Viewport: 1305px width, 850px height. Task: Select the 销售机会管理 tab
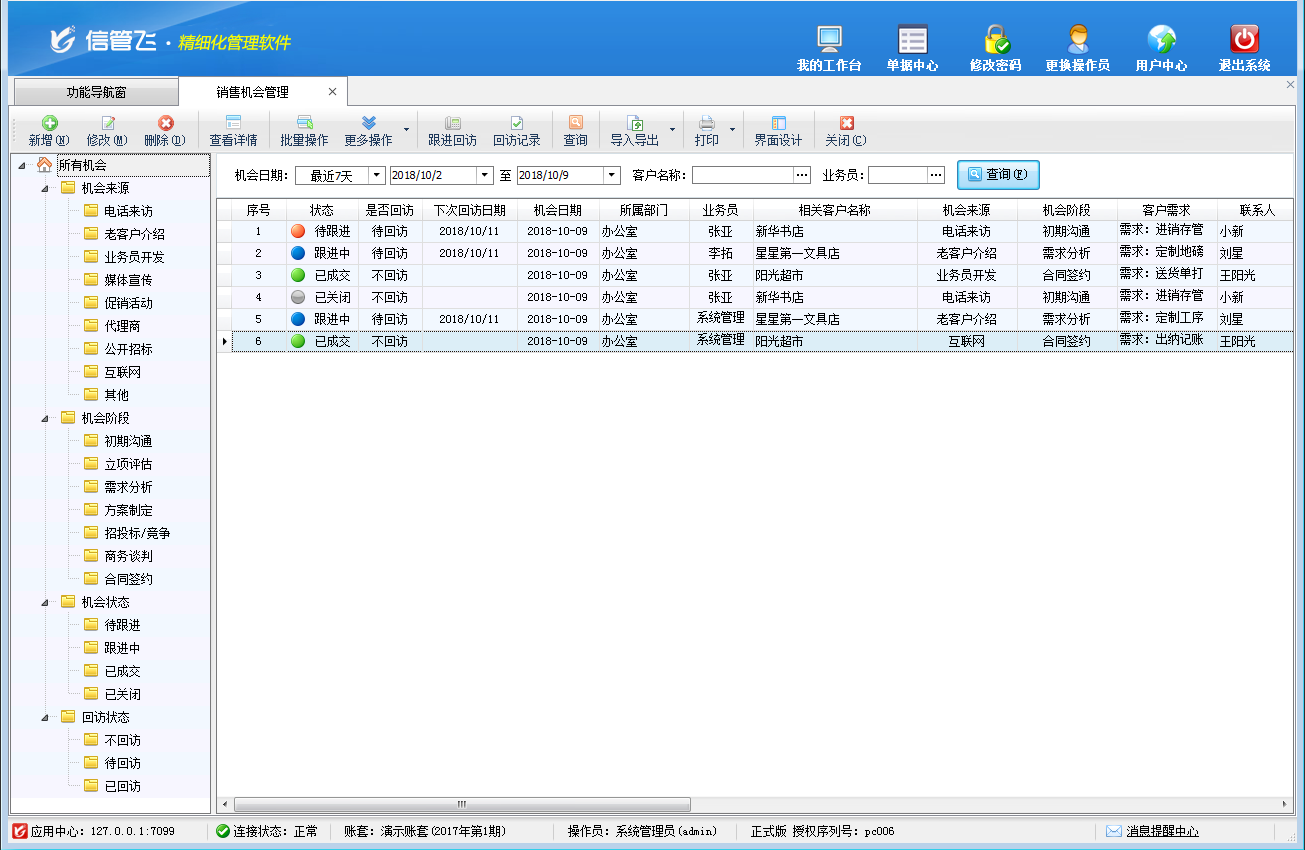252,92
